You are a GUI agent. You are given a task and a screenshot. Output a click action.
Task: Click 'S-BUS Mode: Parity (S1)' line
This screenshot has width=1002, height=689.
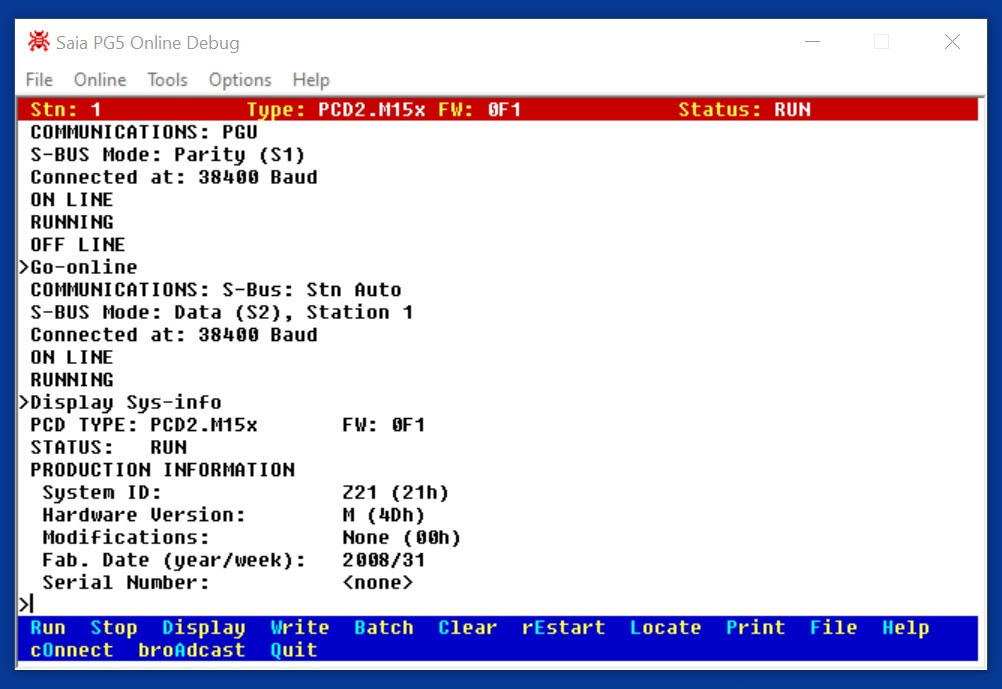(167, 155)
